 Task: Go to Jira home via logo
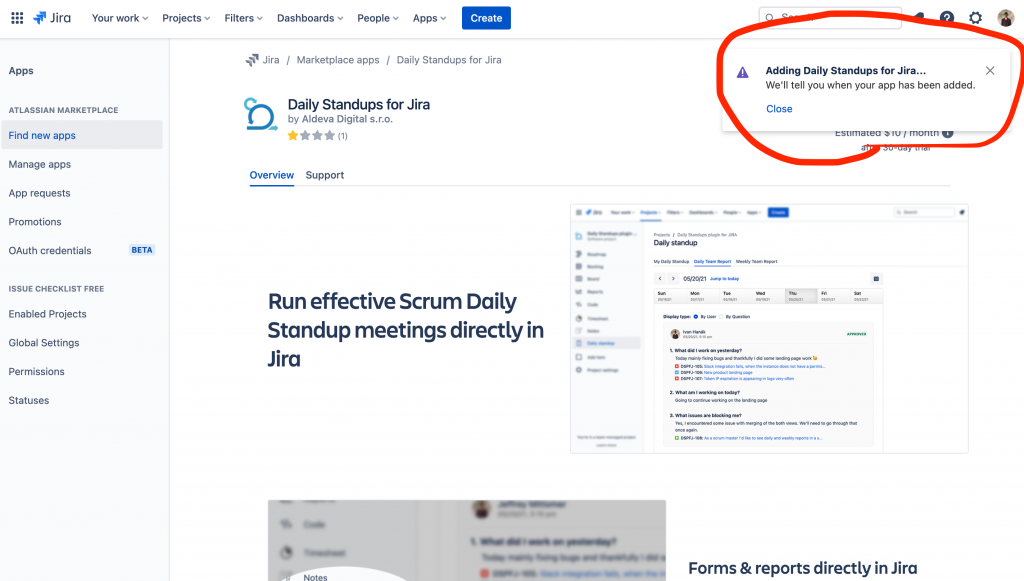(52, 18)
